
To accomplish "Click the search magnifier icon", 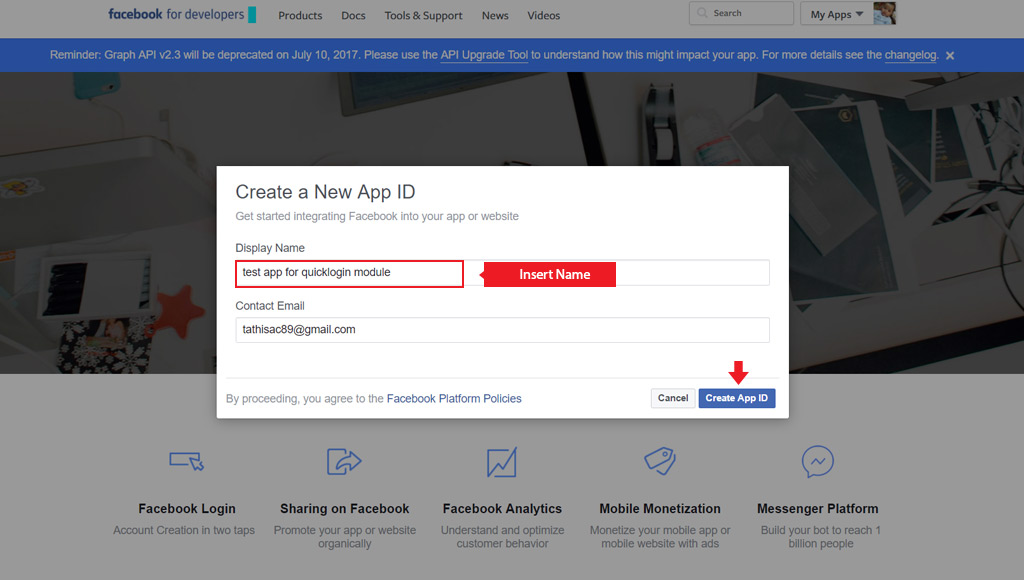I will point(702,13).
